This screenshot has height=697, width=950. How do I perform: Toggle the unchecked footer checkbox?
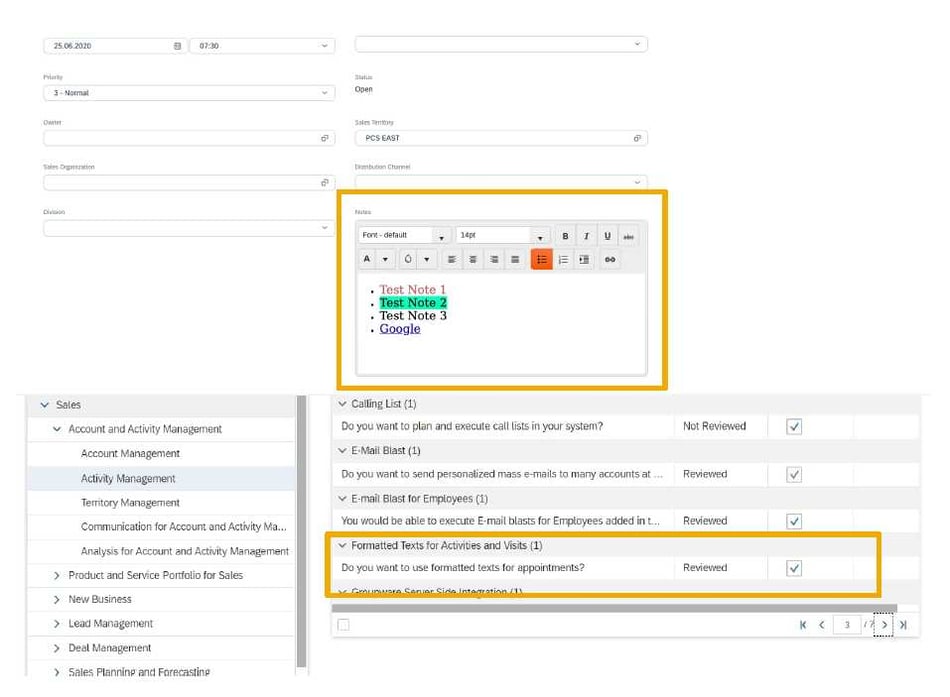pos(344,625)
